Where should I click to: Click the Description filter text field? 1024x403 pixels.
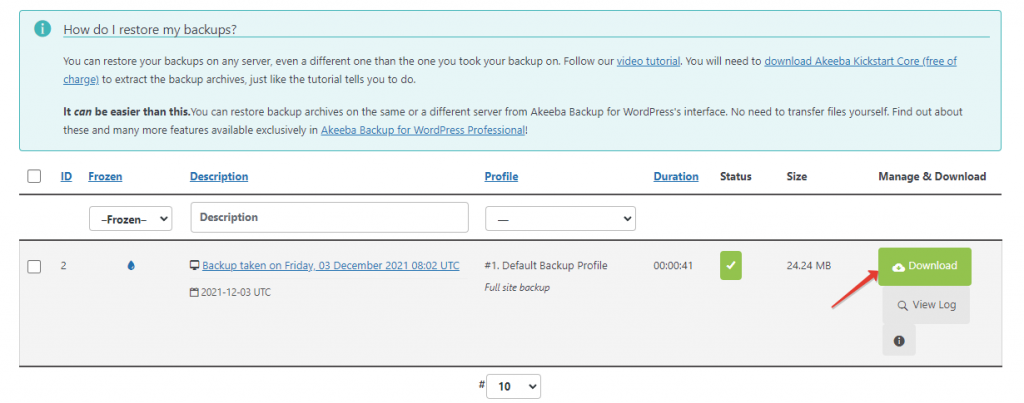[x=330, y=218]
